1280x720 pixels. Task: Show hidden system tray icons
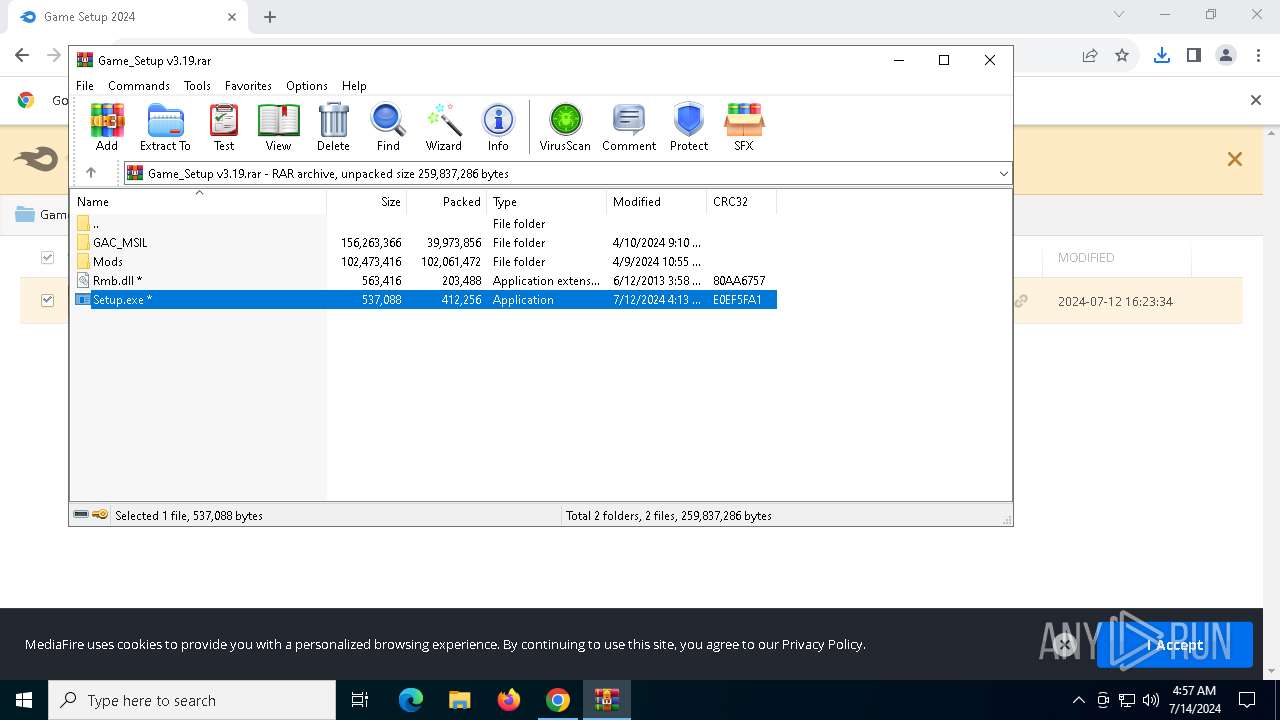tap(1078, 700)
